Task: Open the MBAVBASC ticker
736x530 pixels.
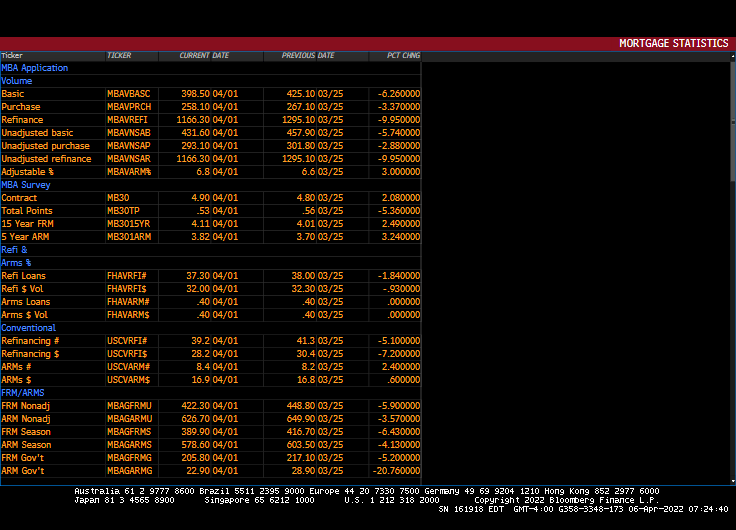Action: [129, 94]
